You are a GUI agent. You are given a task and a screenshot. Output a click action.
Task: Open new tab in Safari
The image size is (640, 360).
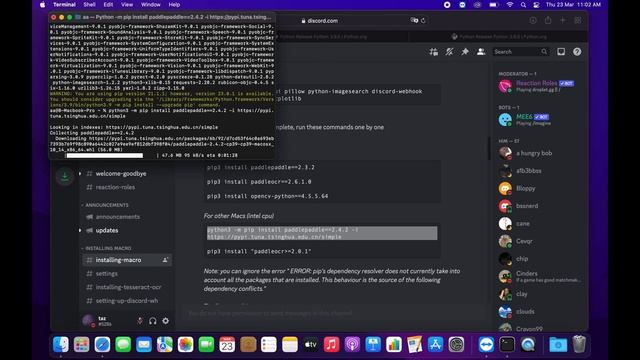tap(562, 20)
